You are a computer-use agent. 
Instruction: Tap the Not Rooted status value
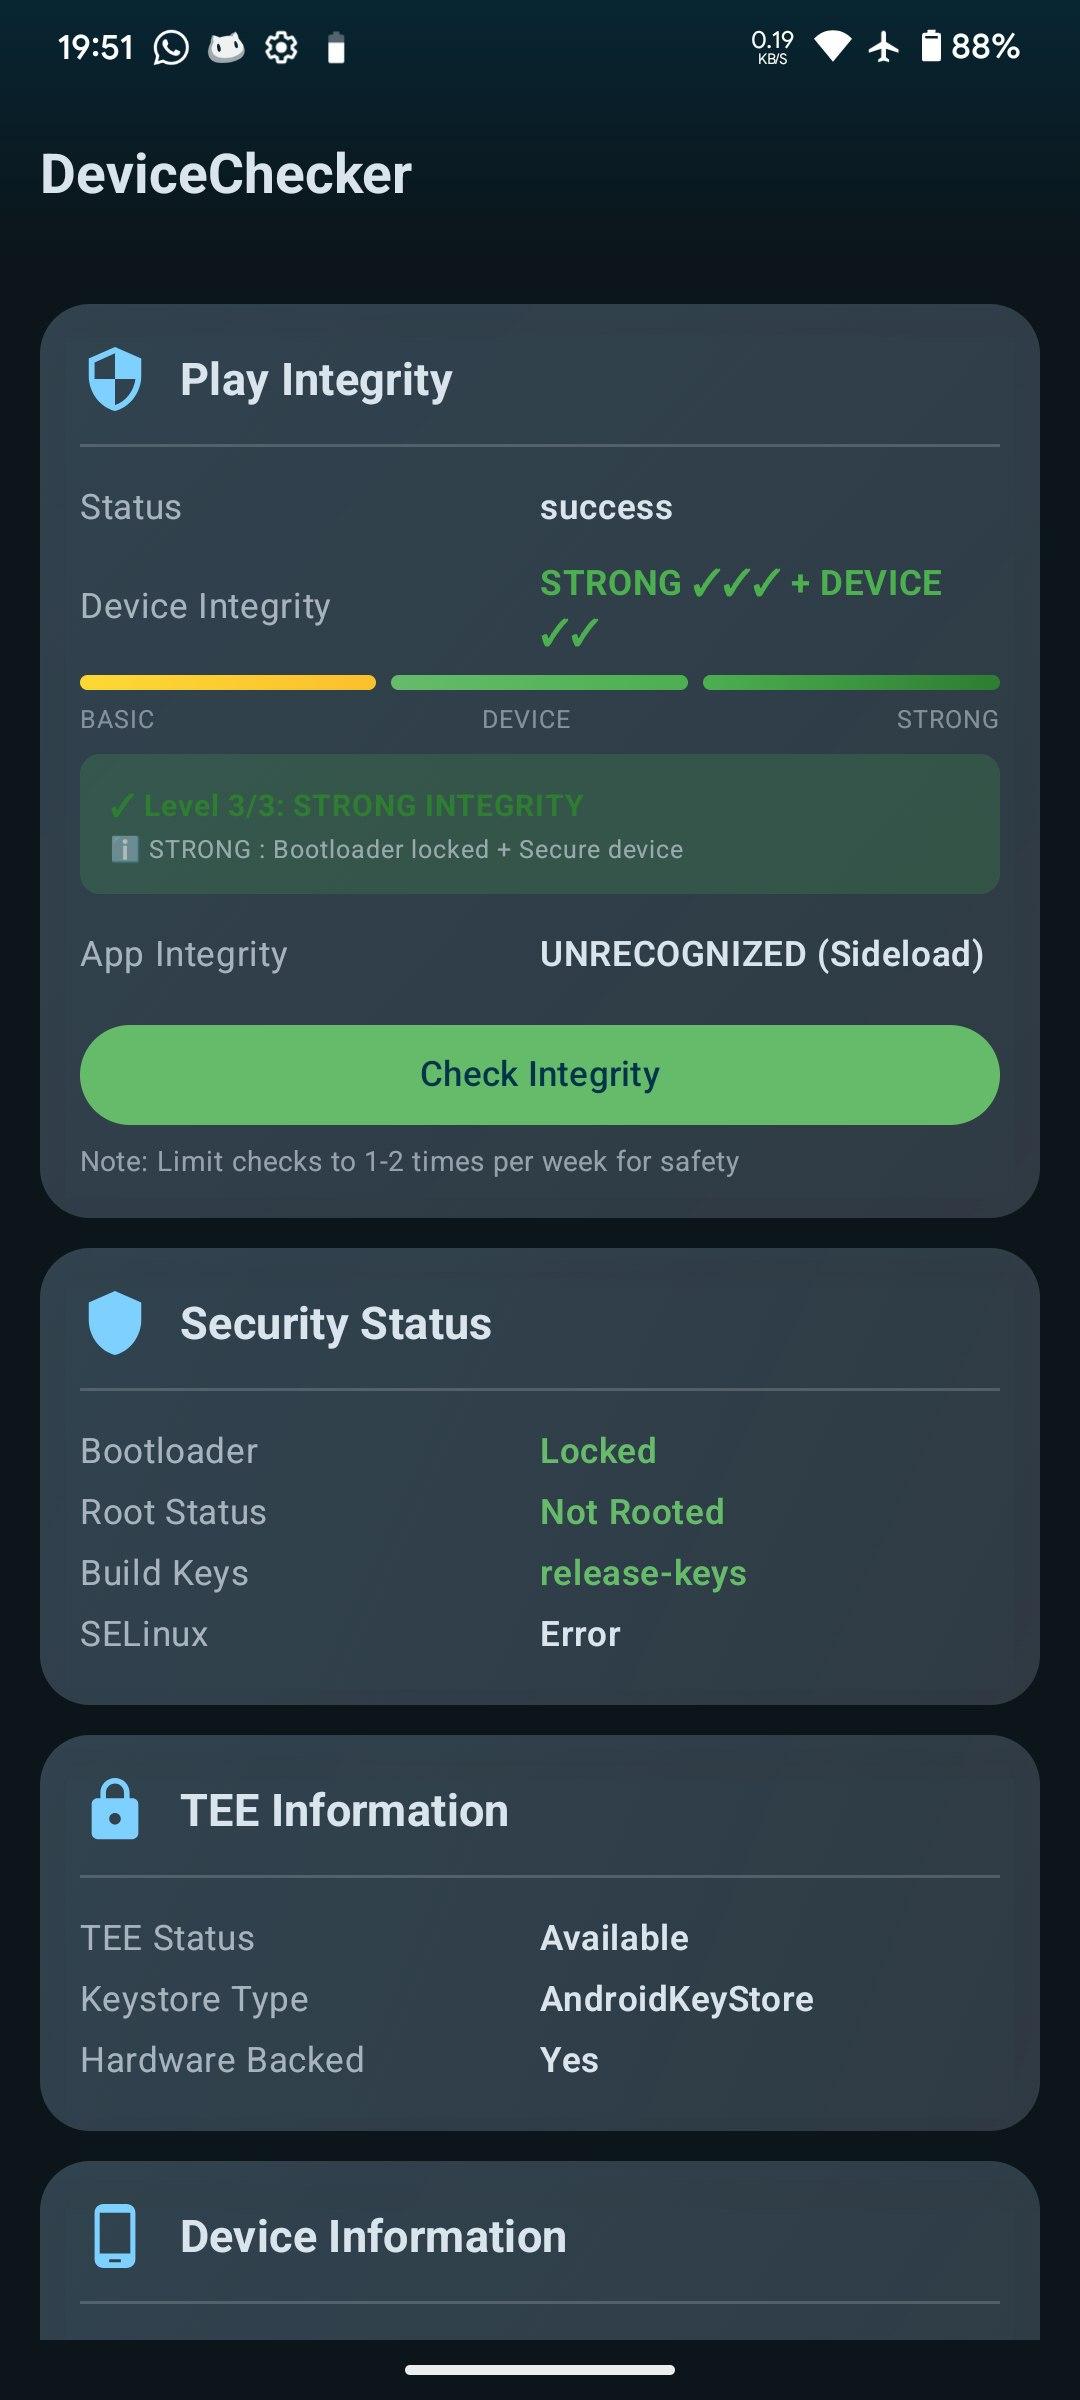point(632,1512)
